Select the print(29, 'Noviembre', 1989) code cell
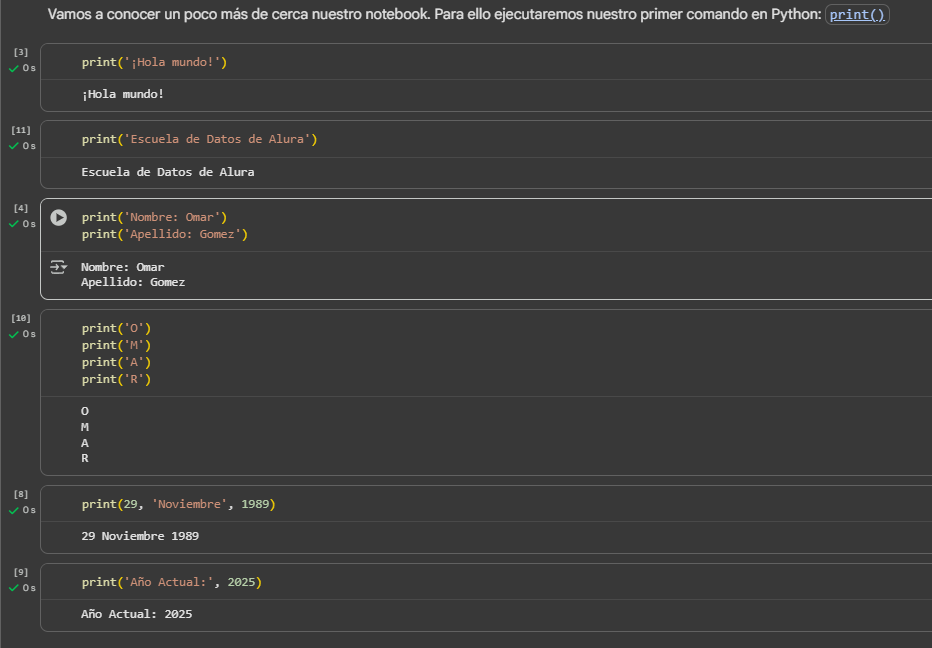 click(178, 504)
